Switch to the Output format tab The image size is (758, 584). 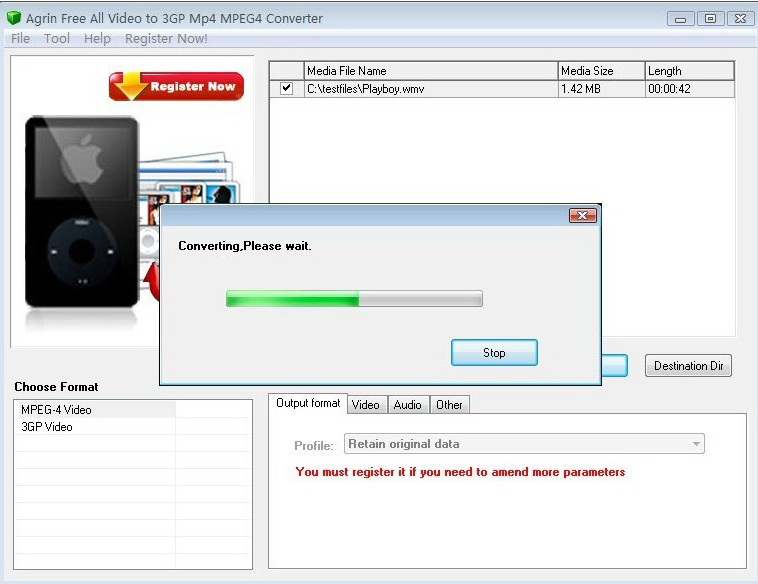pos(308,403)
